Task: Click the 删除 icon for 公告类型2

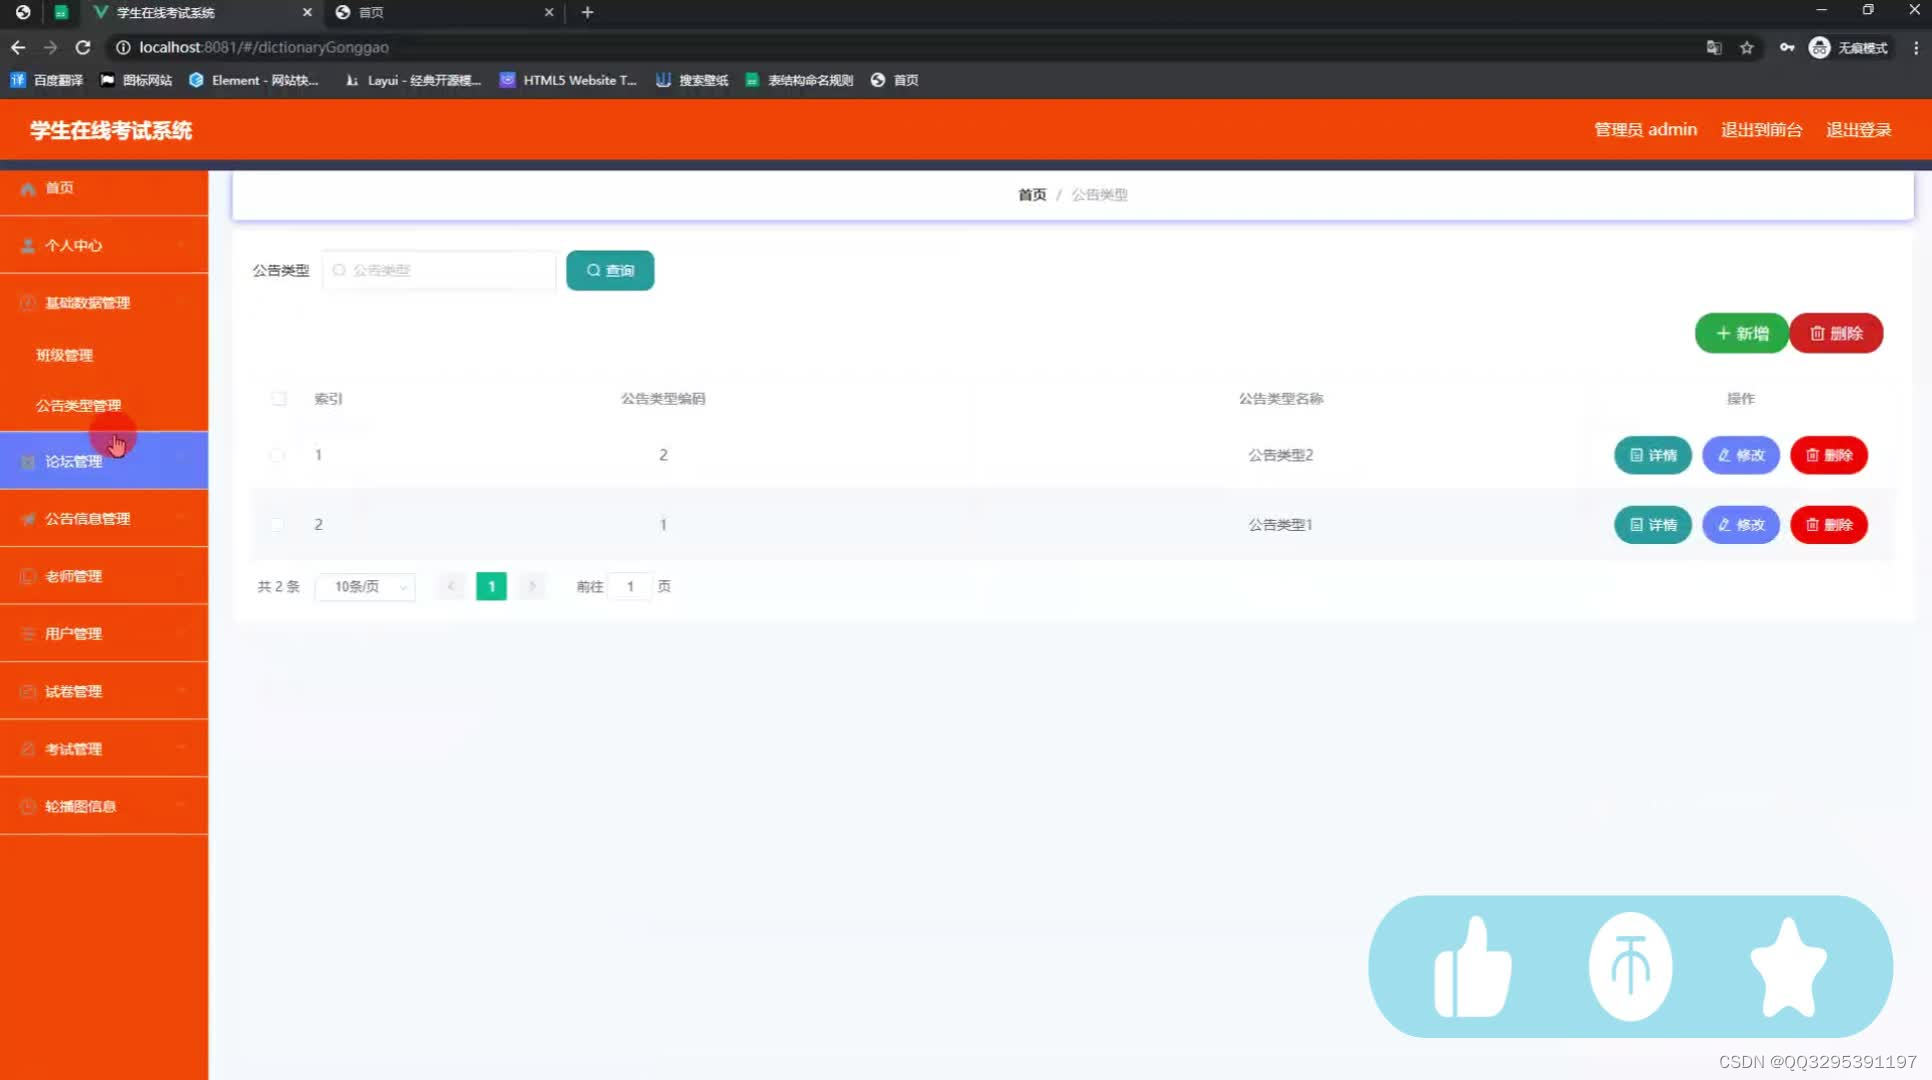Action: pos(1830,455)
